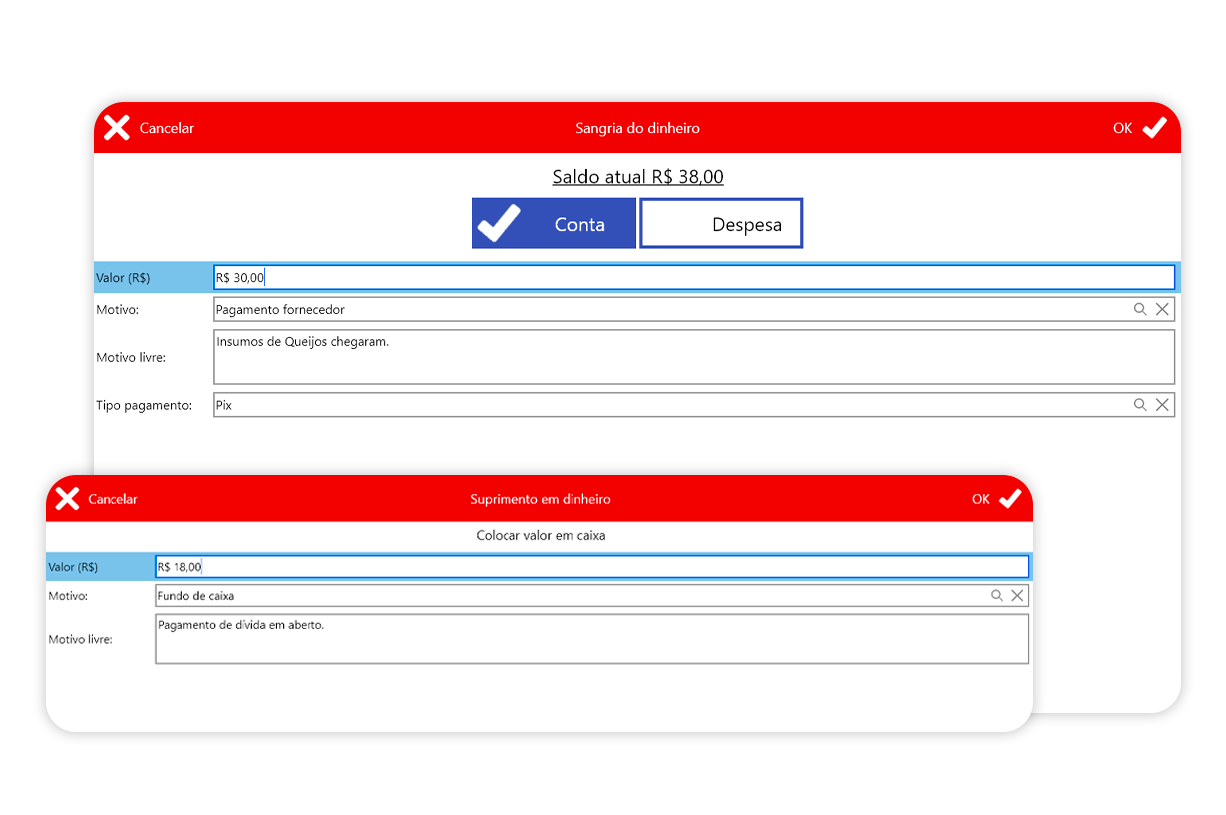
Task: Open search for Pagamento fornecedor Motivo field
Action: point(1140,310)
